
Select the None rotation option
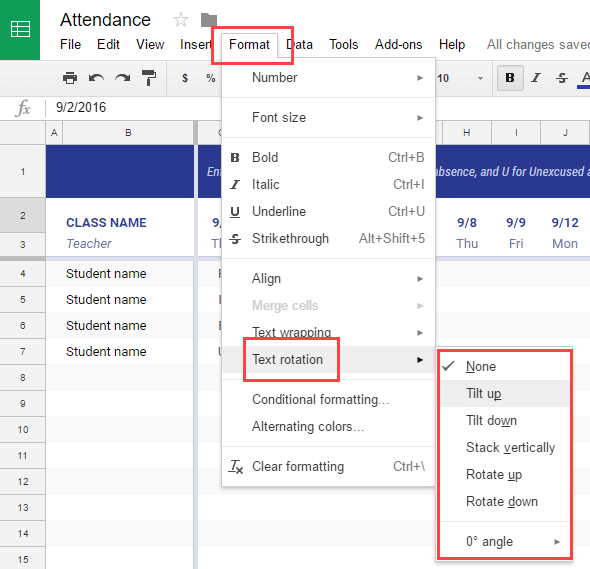[x=505, y=366]
